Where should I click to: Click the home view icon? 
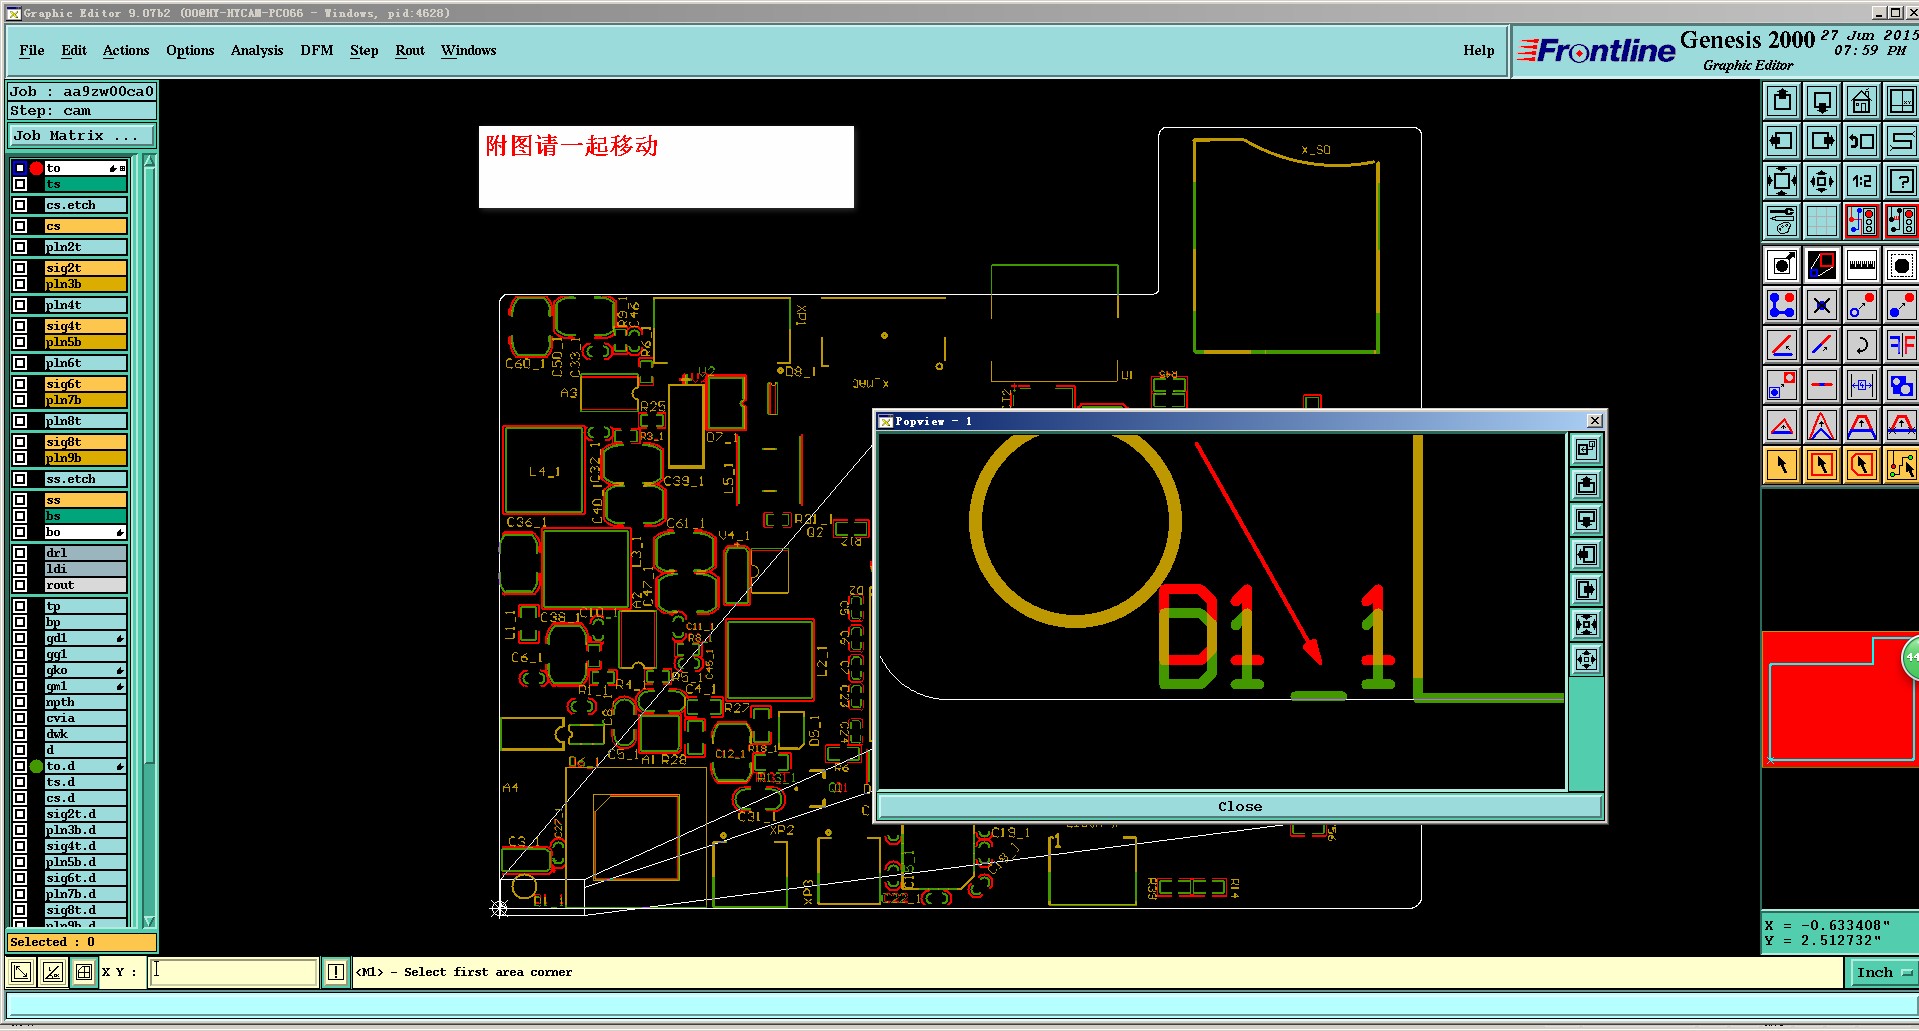1862,101
